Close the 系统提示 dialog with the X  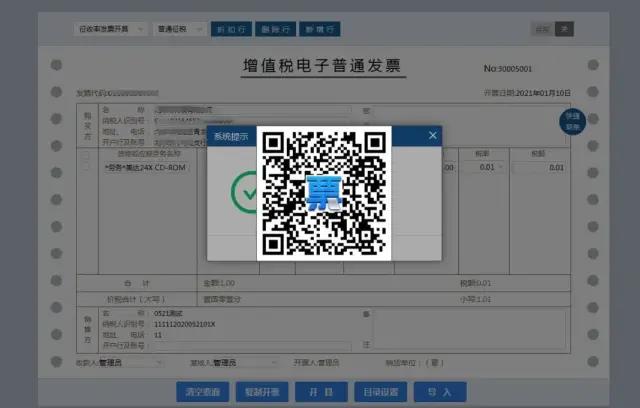tap(433, 135)
